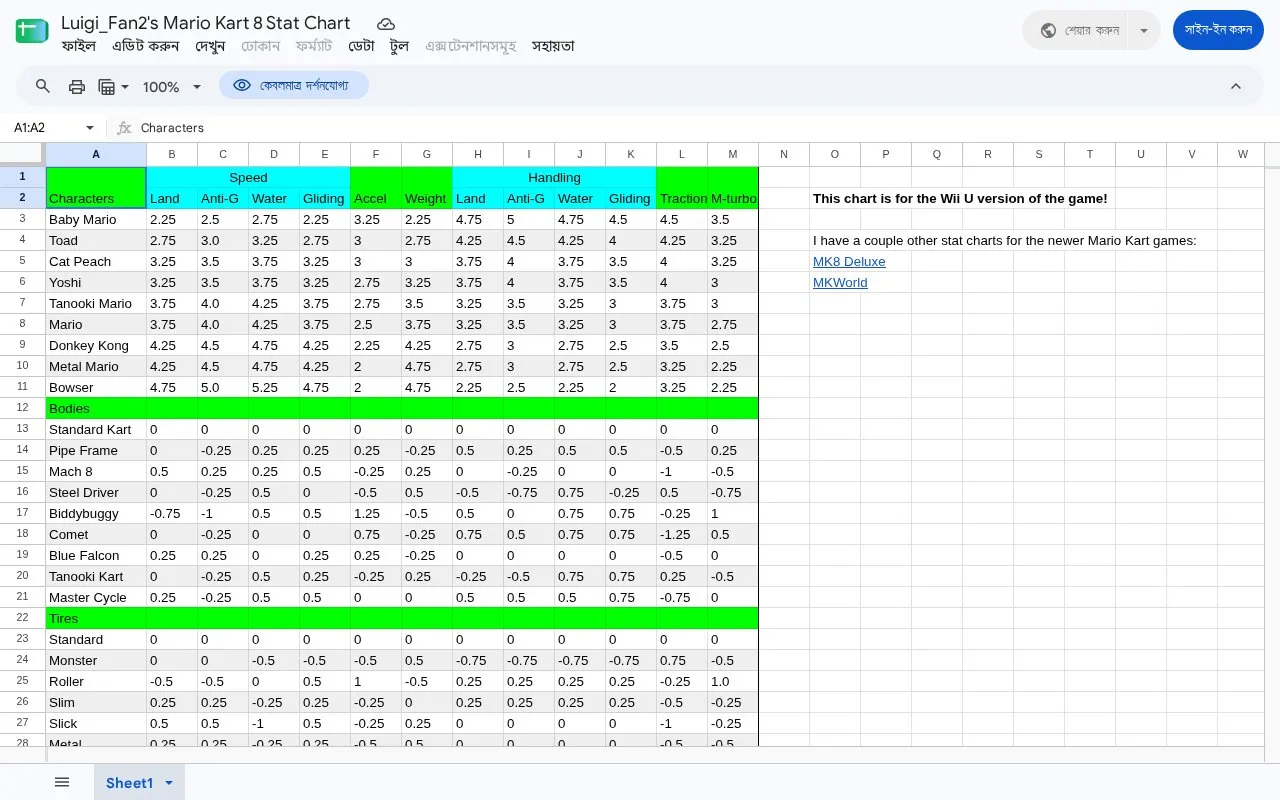
Task: Collapse the toolbar with the chevron
Action: (x=1236, y=86)
